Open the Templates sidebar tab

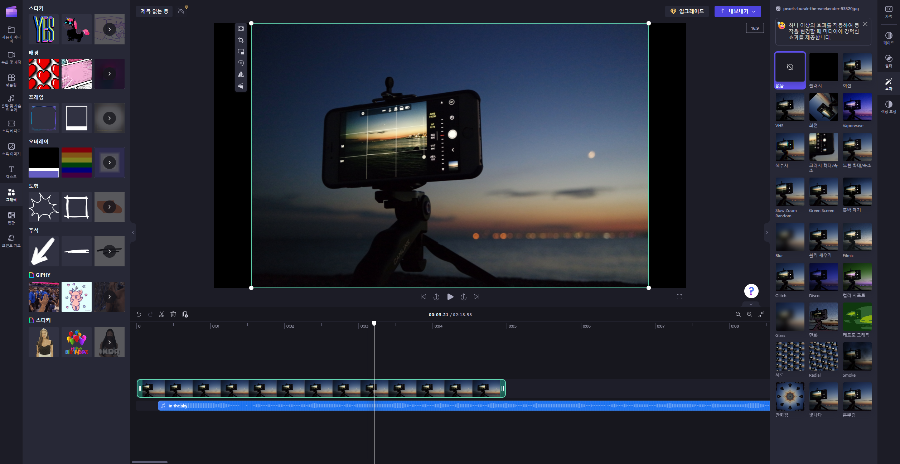click(11, 79)
